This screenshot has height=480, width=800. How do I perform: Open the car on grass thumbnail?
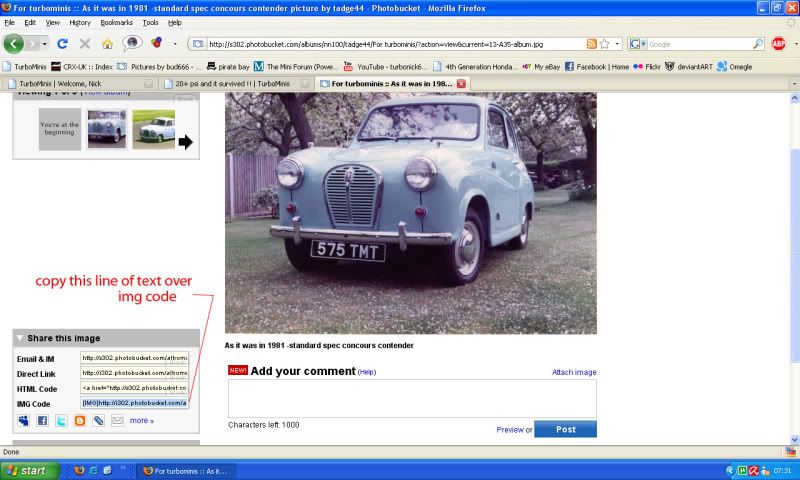pyautogui.click(x=154, y=129)
